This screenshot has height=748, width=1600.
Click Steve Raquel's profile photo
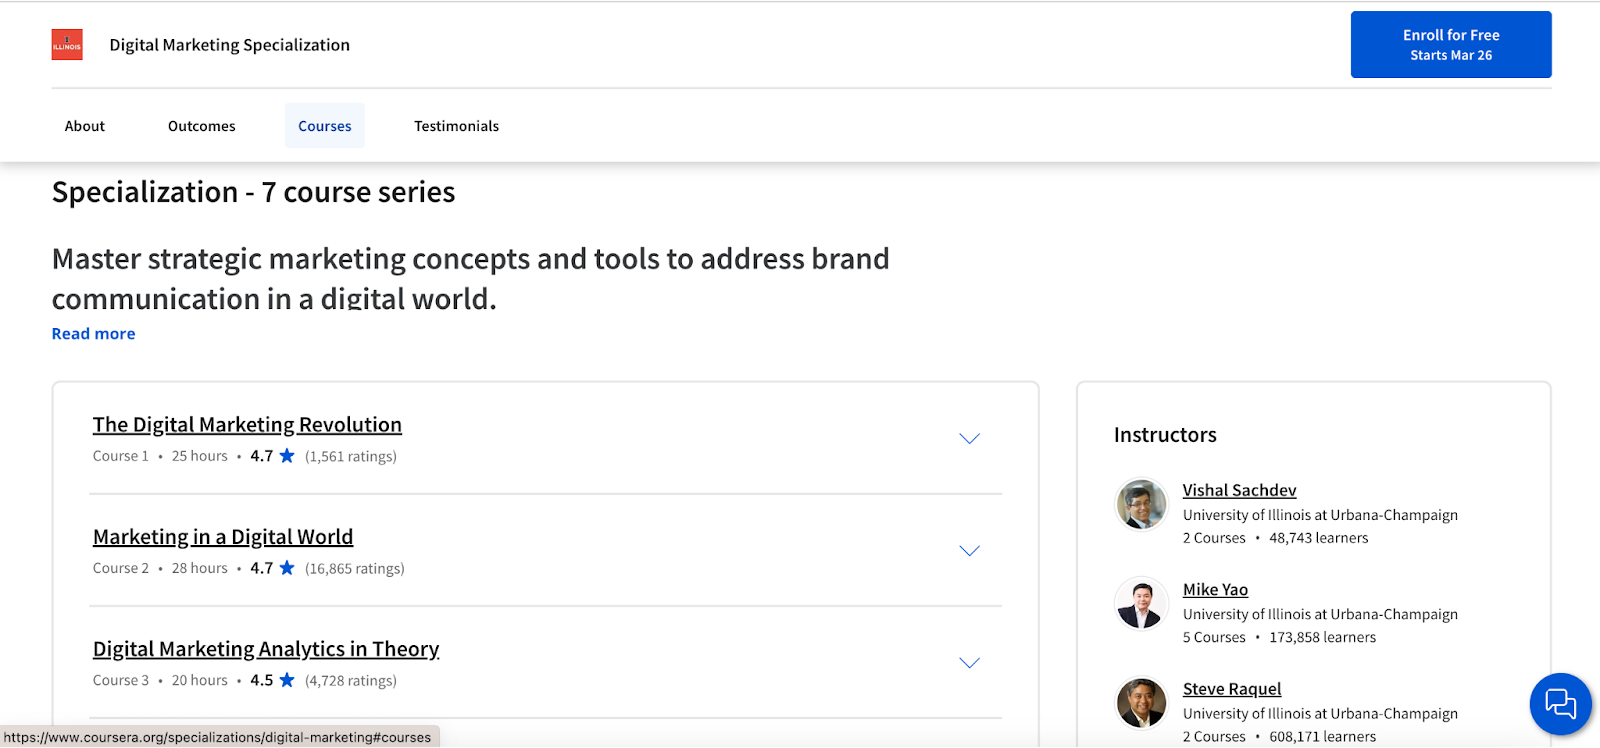tap(1141, 702)
